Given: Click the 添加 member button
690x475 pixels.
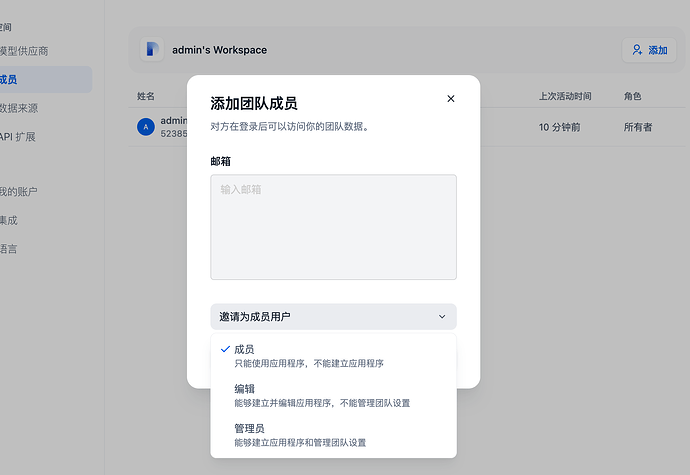Looking at the screenshot, I should [x=649, y=50].
